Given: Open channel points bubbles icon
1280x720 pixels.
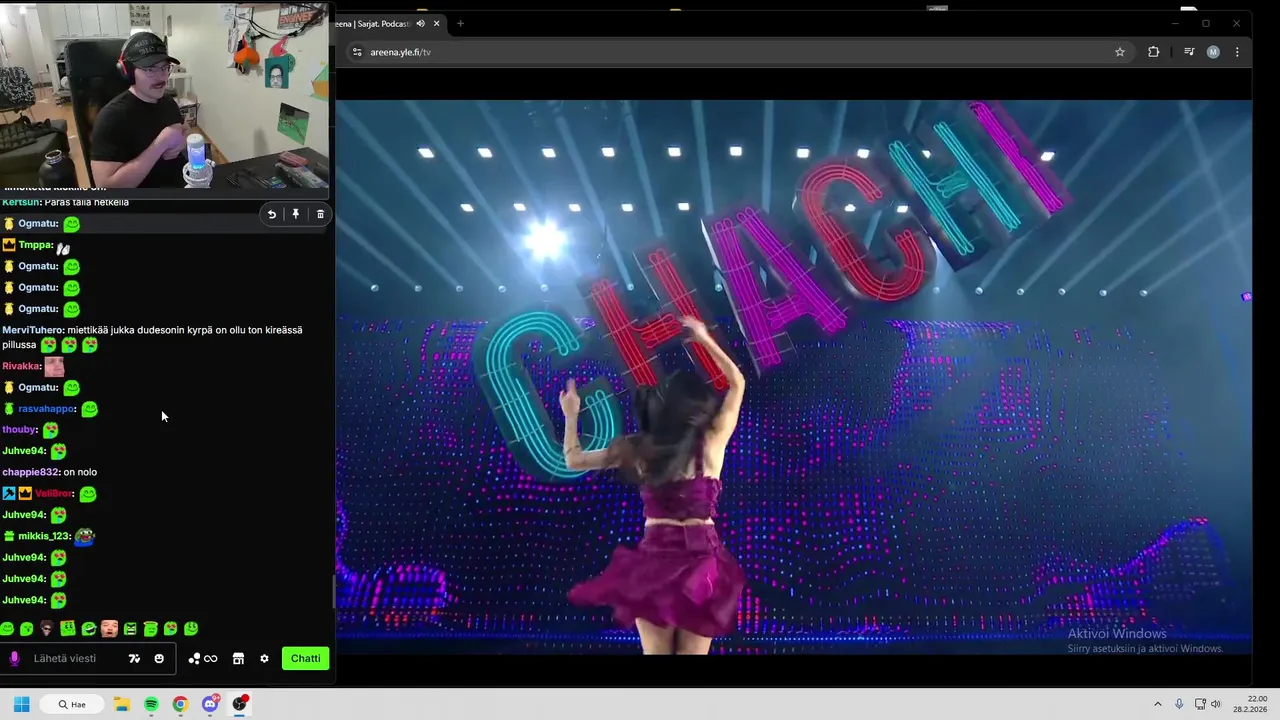Looking at the screenshot, I should [202, 658].
